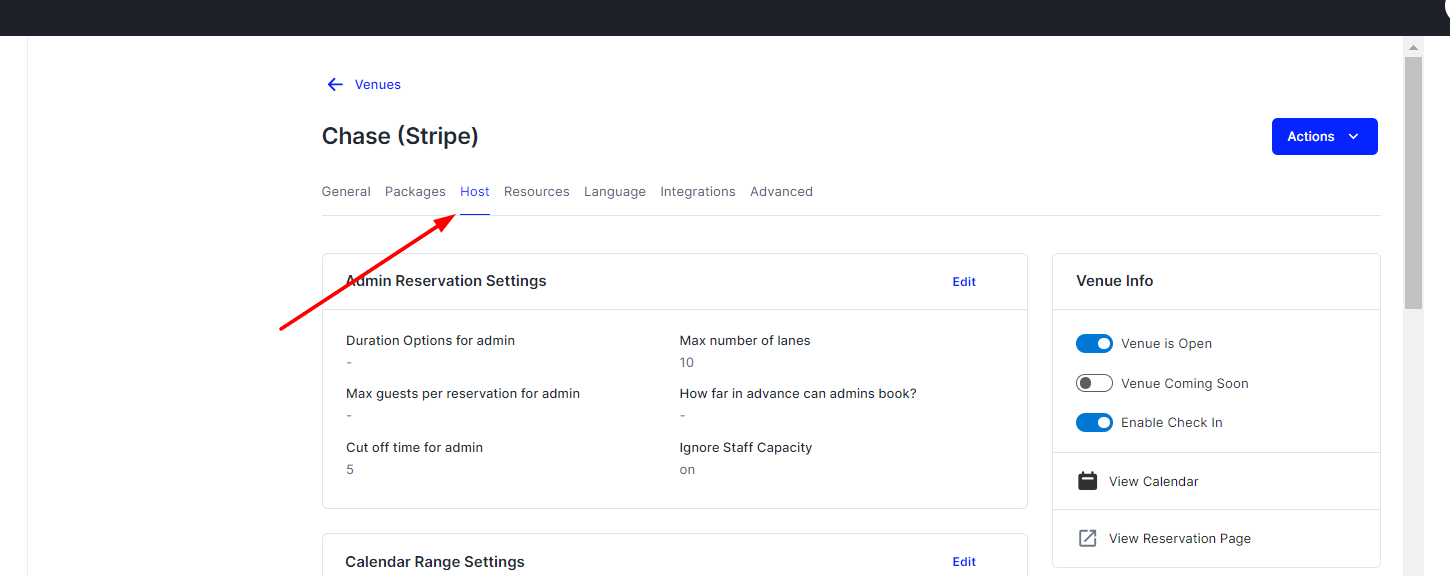The width and height of the screenshot is (1450, 576).
Task: Switch to the General tab
Action: pyautogui.click(x=346, y=192)
